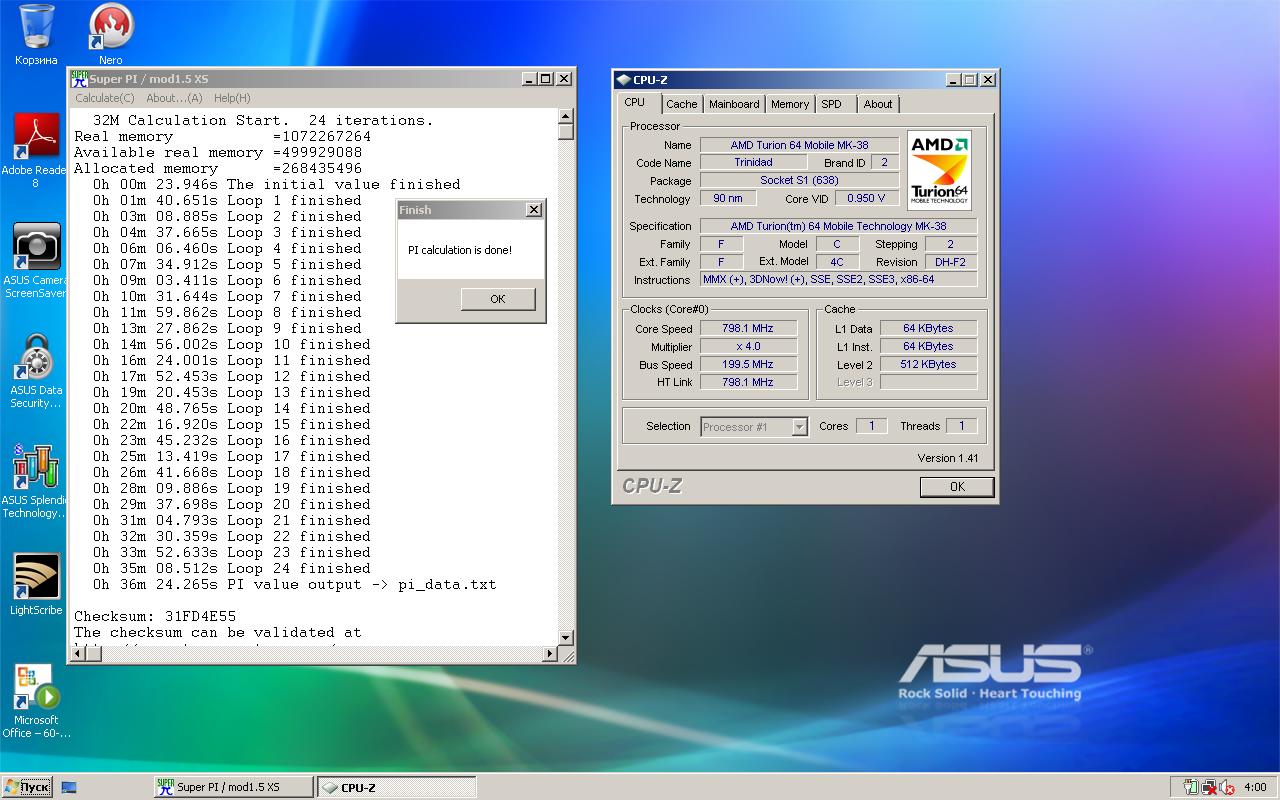Viewport: 1280px width, 800px height.
Task: Click the Code Name value 'Trinidad'
Action: pos(753,162)
